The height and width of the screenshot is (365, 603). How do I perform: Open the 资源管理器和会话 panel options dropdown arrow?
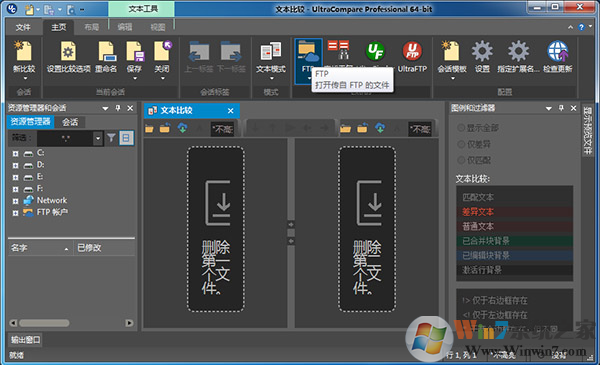[x=105, y=108]
